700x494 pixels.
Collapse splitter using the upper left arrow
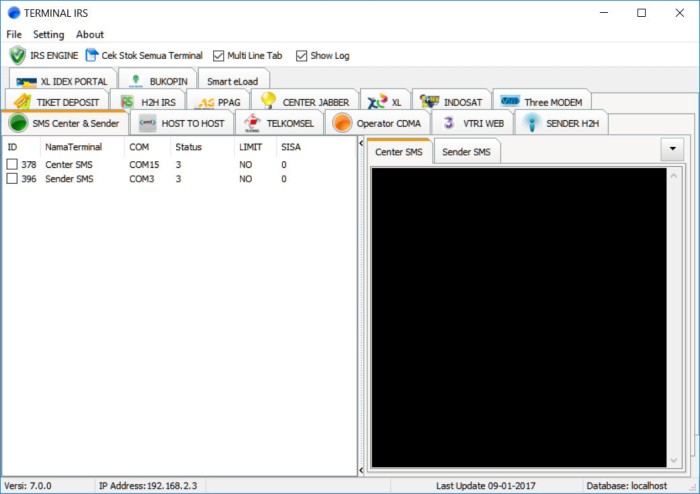pyautogui.click(x=361, y=143)
